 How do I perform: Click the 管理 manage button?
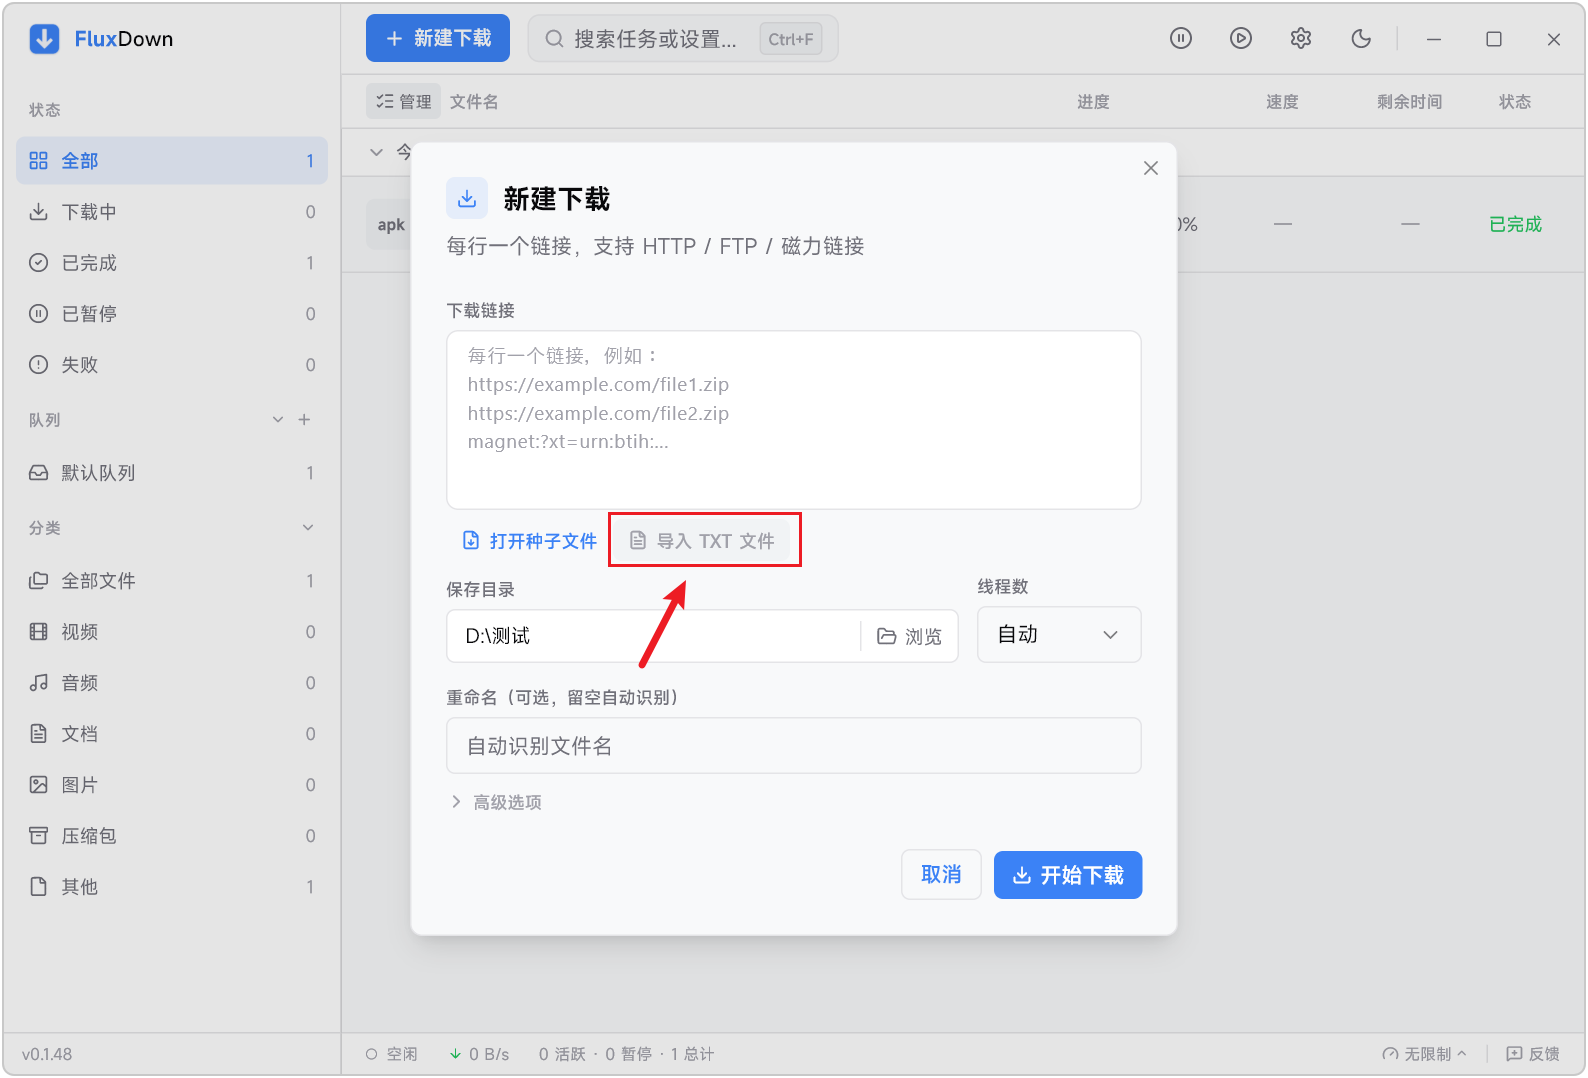[404, 101]
